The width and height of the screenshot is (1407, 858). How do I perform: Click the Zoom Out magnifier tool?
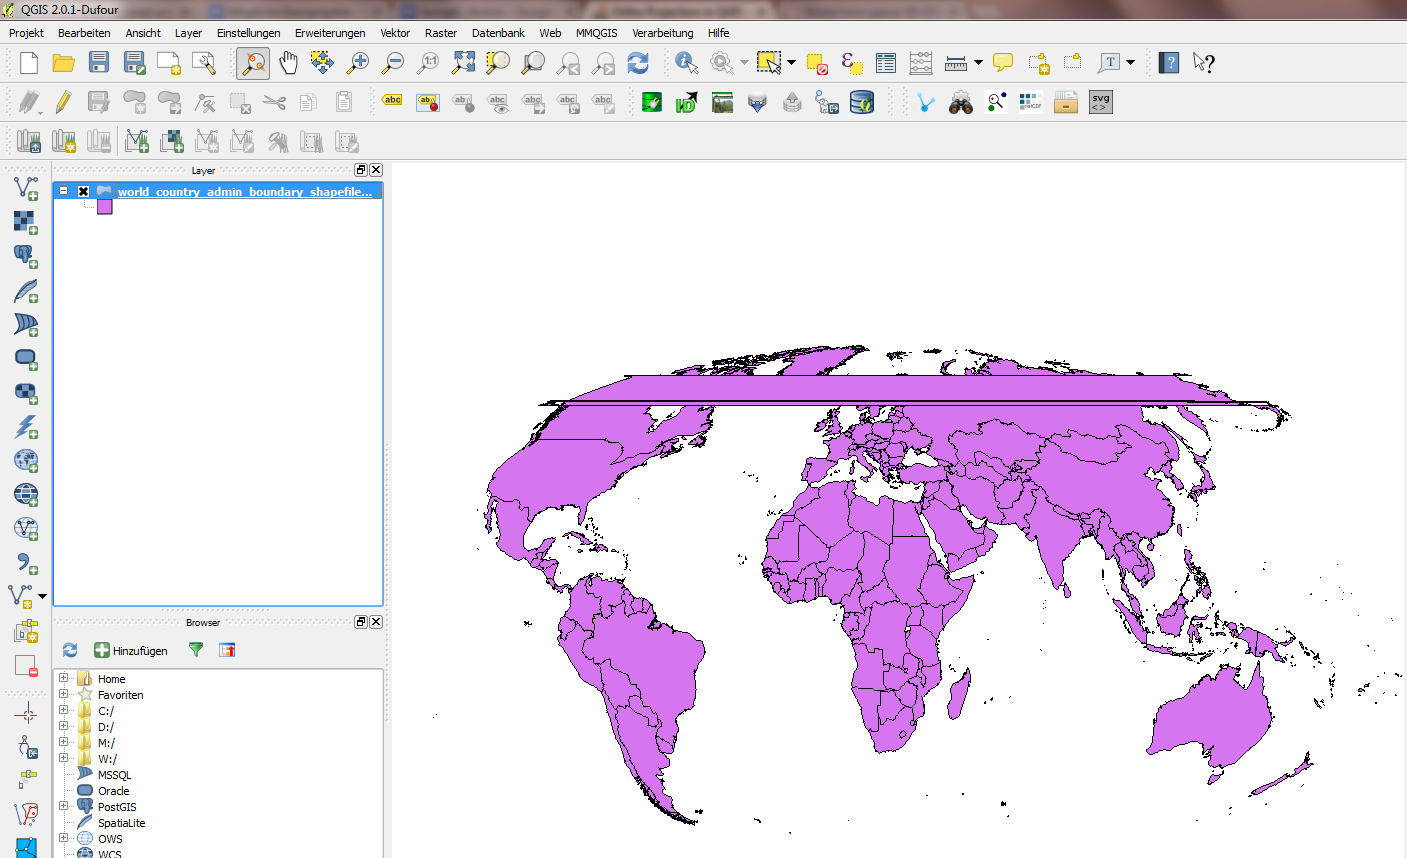(x=393, y=63)
